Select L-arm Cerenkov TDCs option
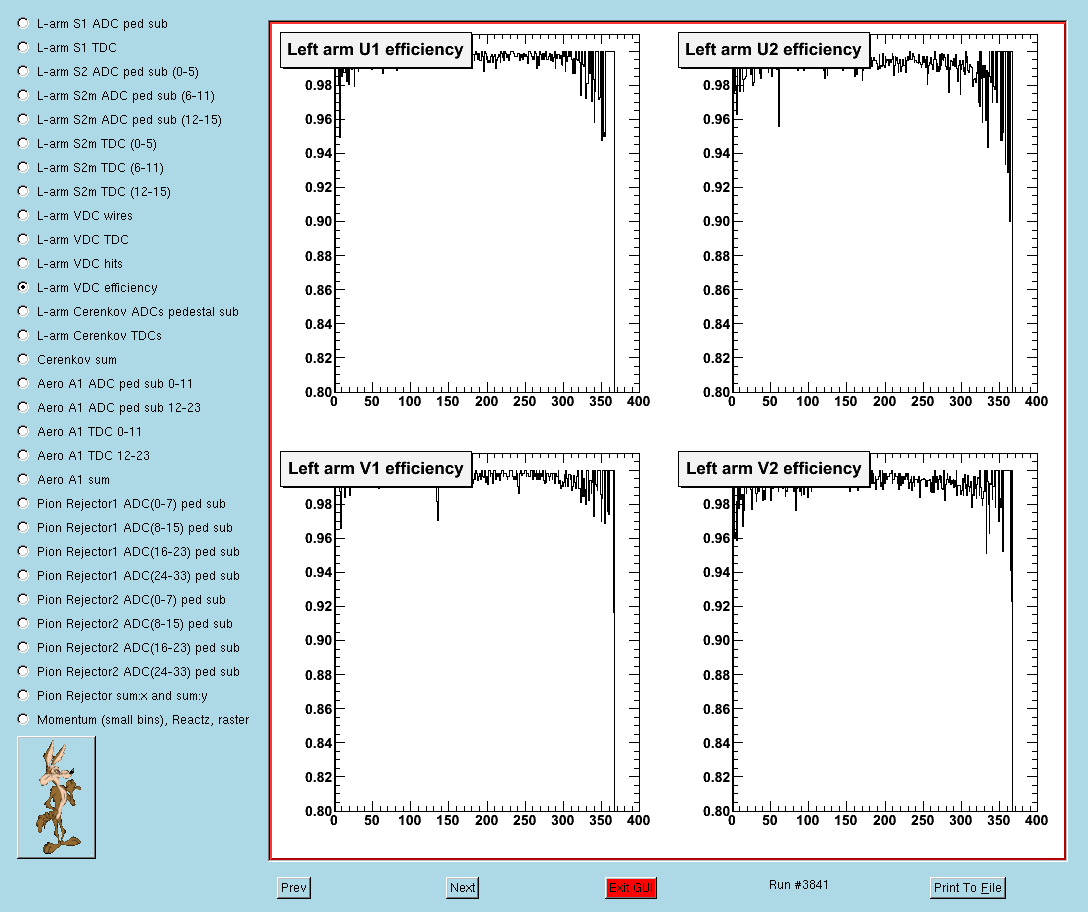This screenshot has width=1088, height=912. click(23, 335)
